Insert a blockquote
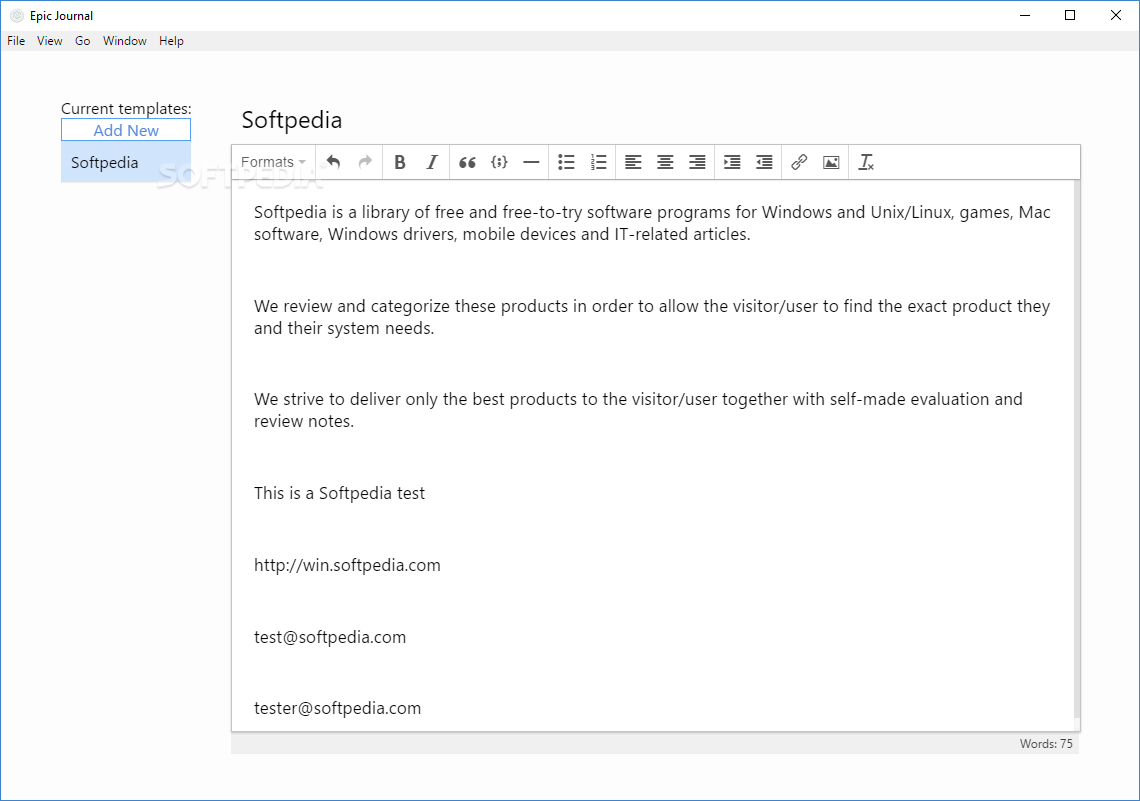This screenshot has height=801, width=1140. [x=467, y=162]
